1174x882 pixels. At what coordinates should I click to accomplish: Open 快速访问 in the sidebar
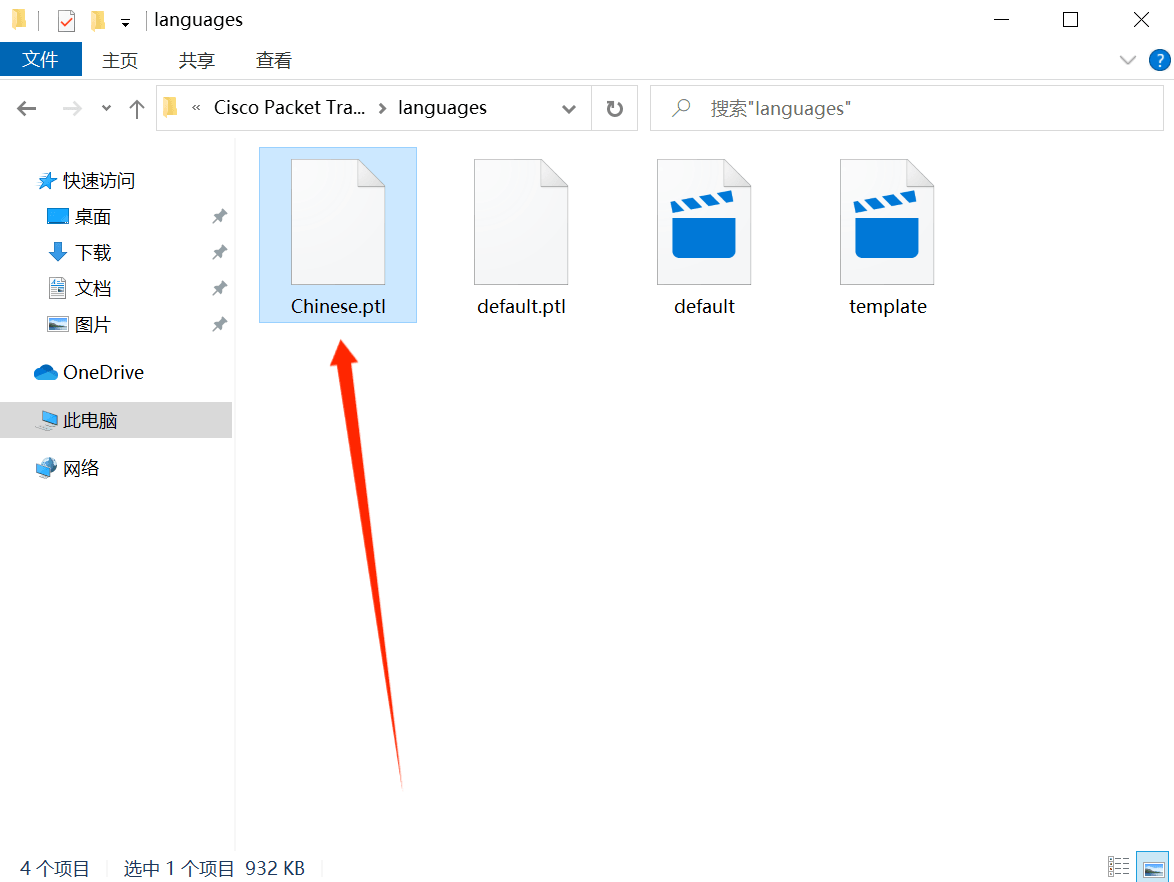pos(85,180)
